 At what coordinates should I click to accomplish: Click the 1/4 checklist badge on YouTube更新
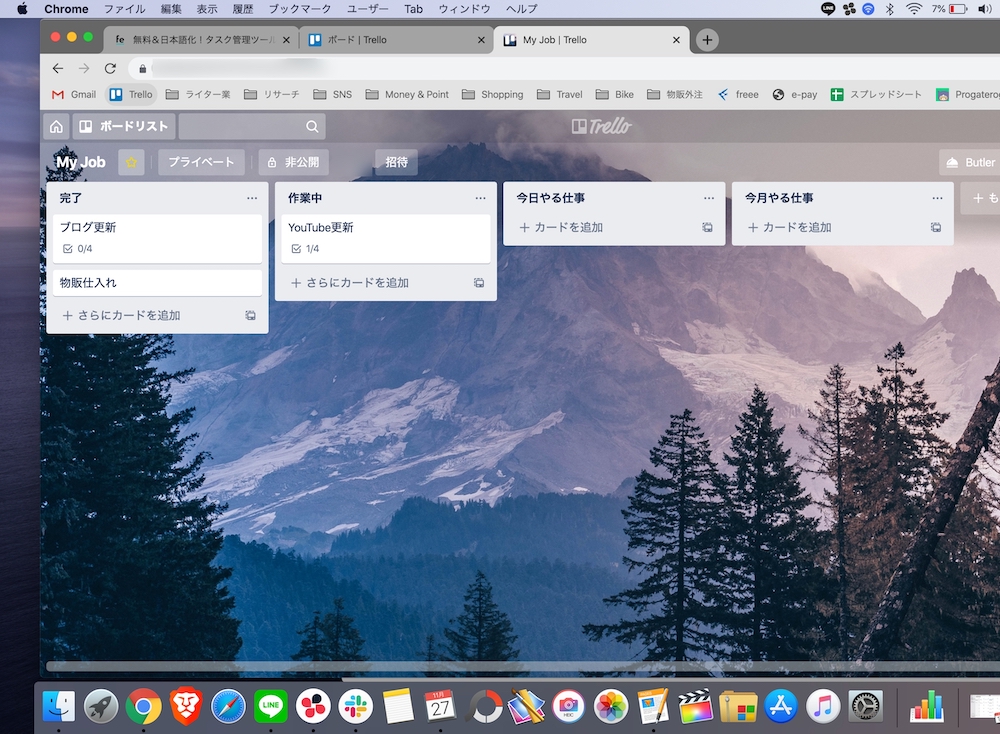point(305,249)
